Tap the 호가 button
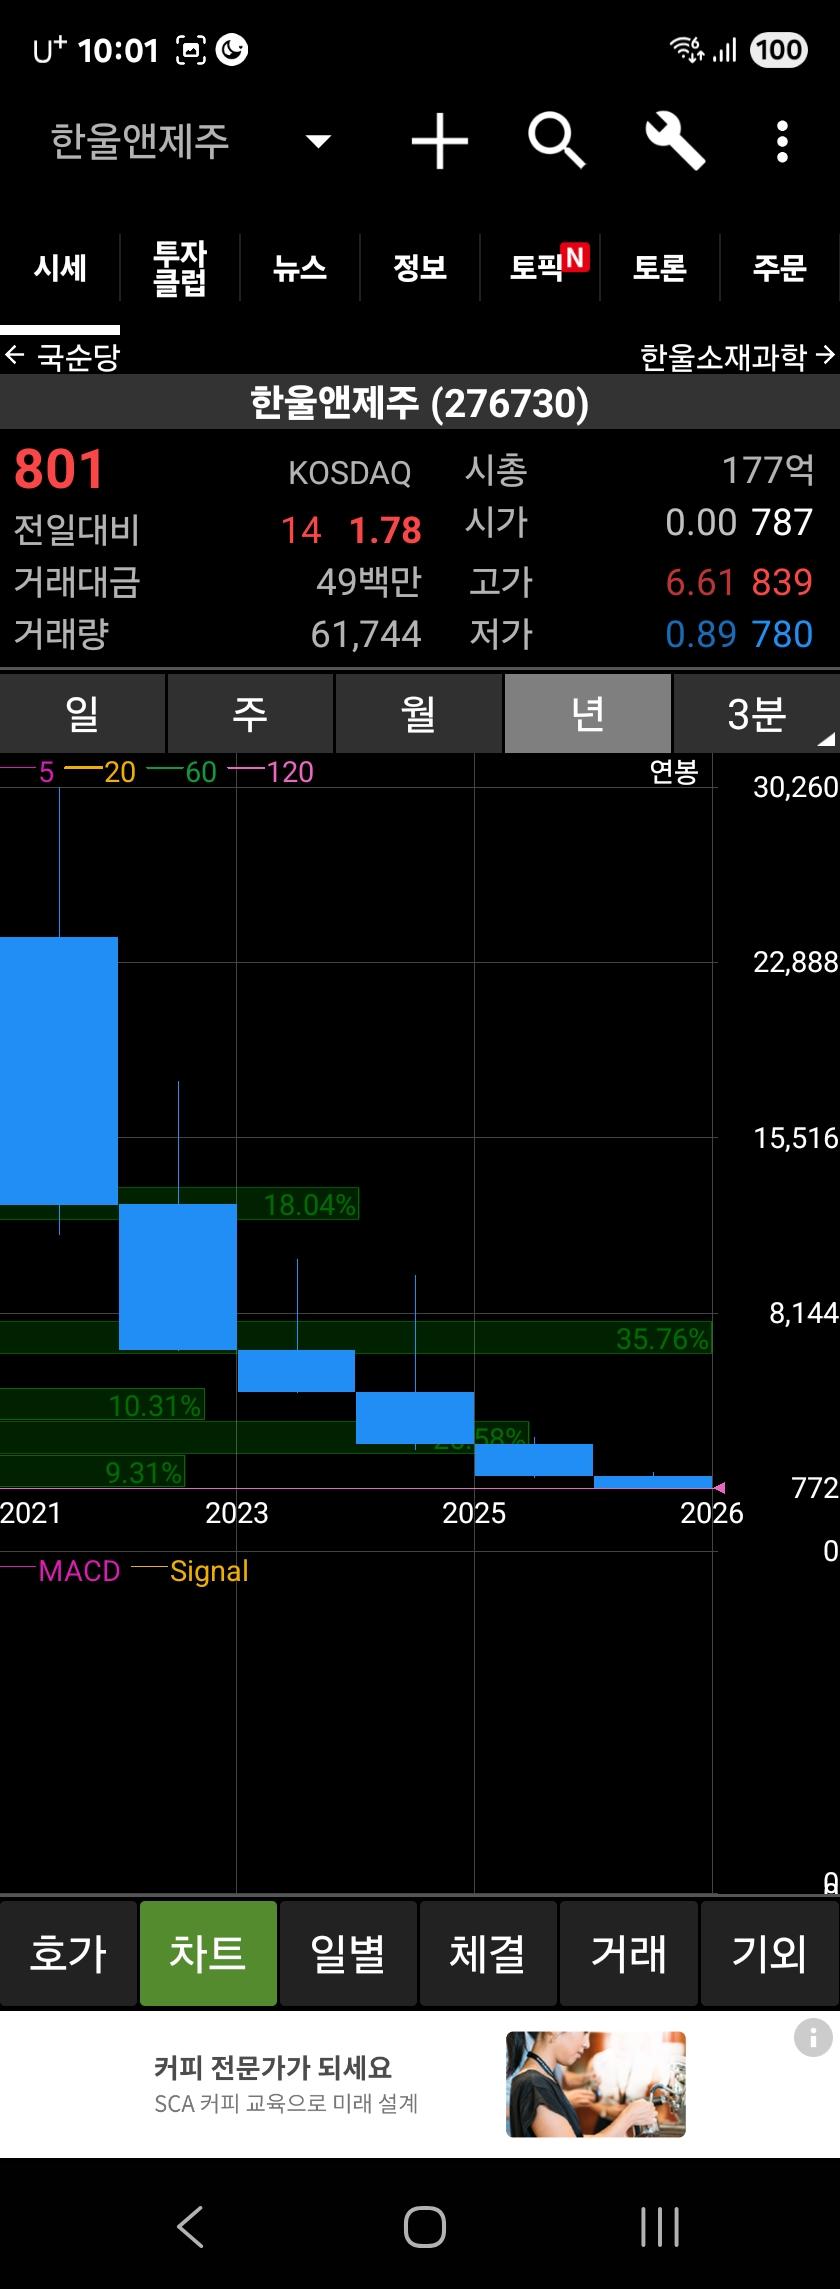 [68, 1953]
